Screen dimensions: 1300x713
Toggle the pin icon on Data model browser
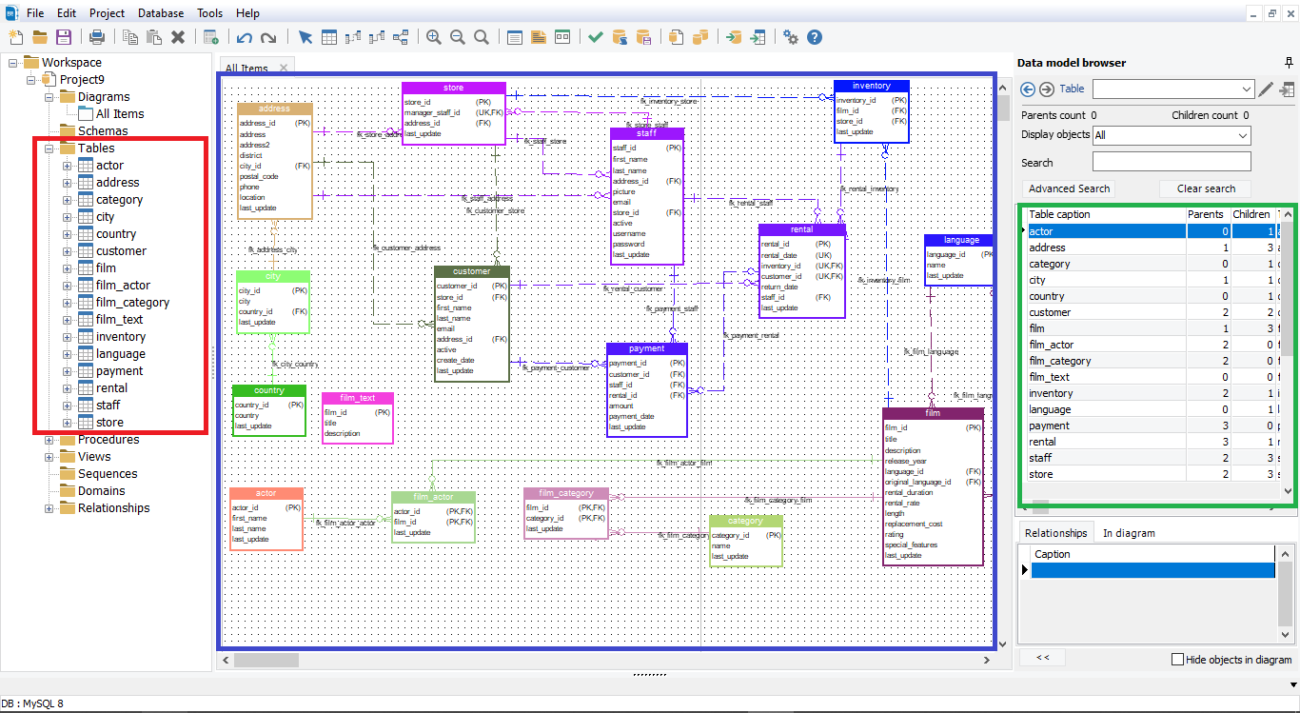click(x=1289, y=62)
